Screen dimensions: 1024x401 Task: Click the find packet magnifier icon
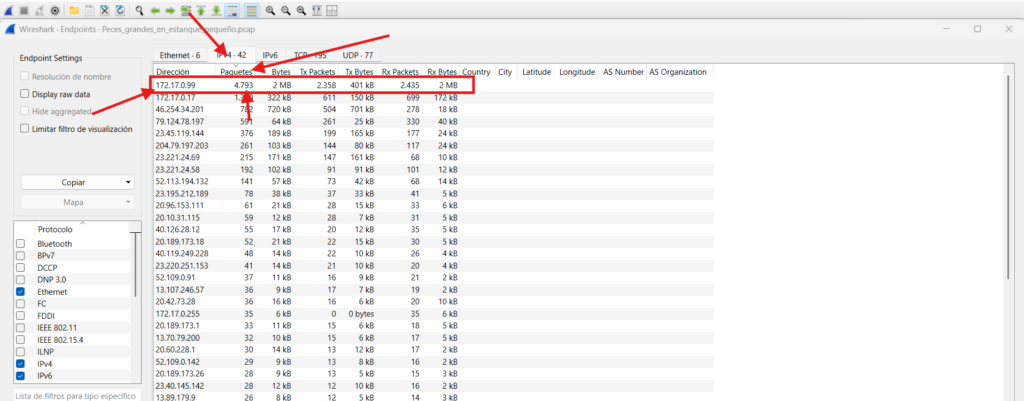[x=139, y=10]
